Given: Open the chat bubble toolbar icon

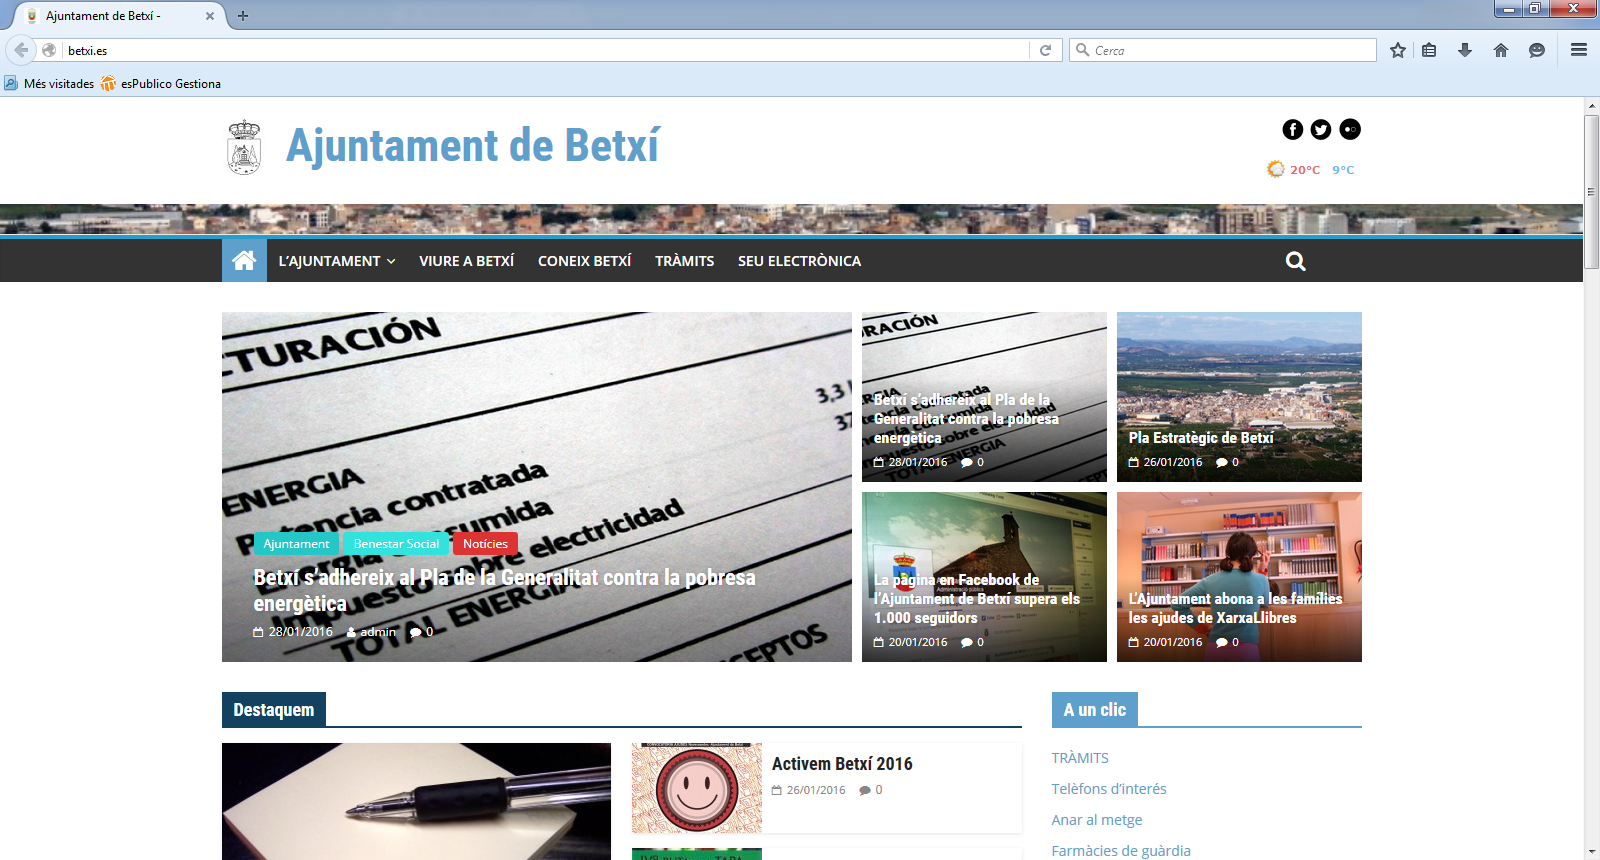Looking at the screenshot, I should pos(1537,50).
